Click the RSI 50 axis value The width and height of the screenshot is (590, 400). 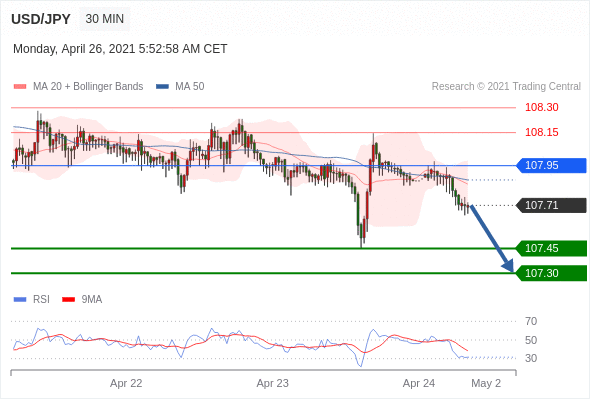[531, 340]
